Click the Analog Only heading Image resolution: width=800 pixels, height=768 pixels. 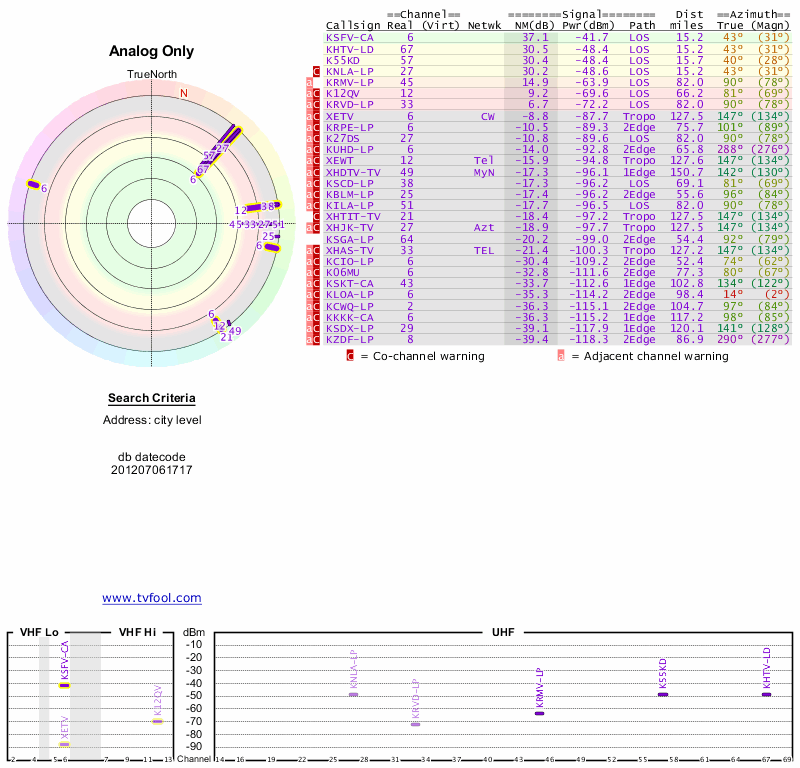click(152, 51)
